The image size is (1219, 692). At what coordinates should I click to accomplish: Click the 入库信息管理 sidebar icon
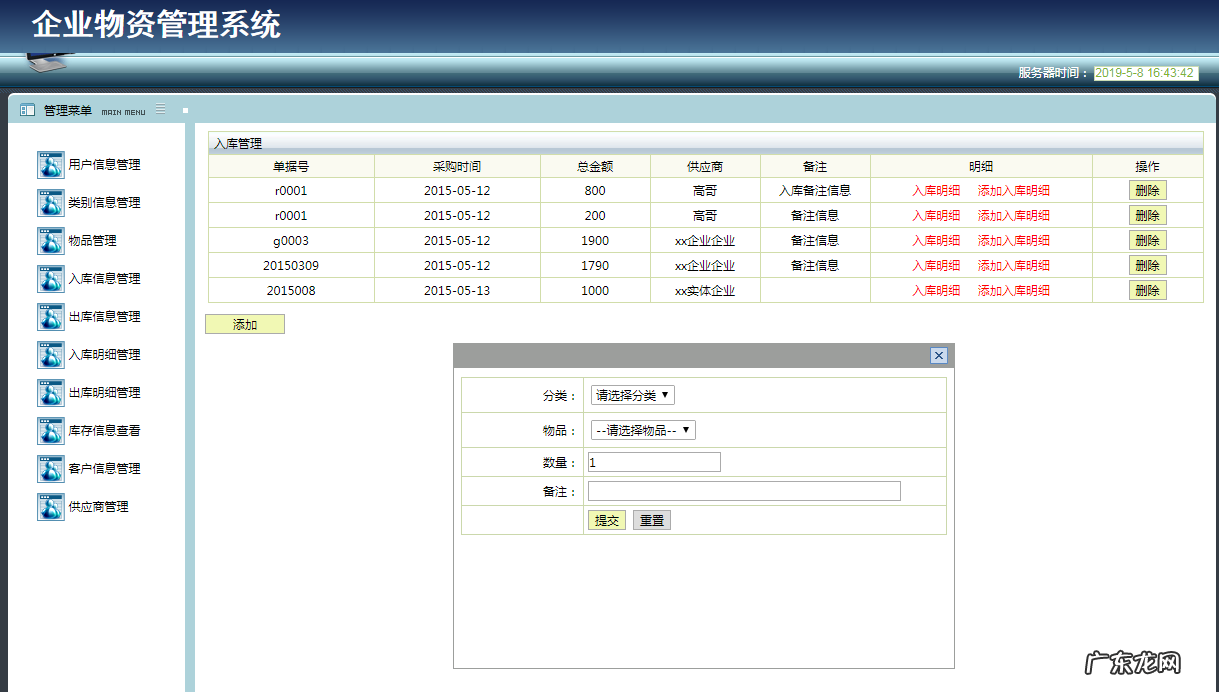[x=50, y=278]
